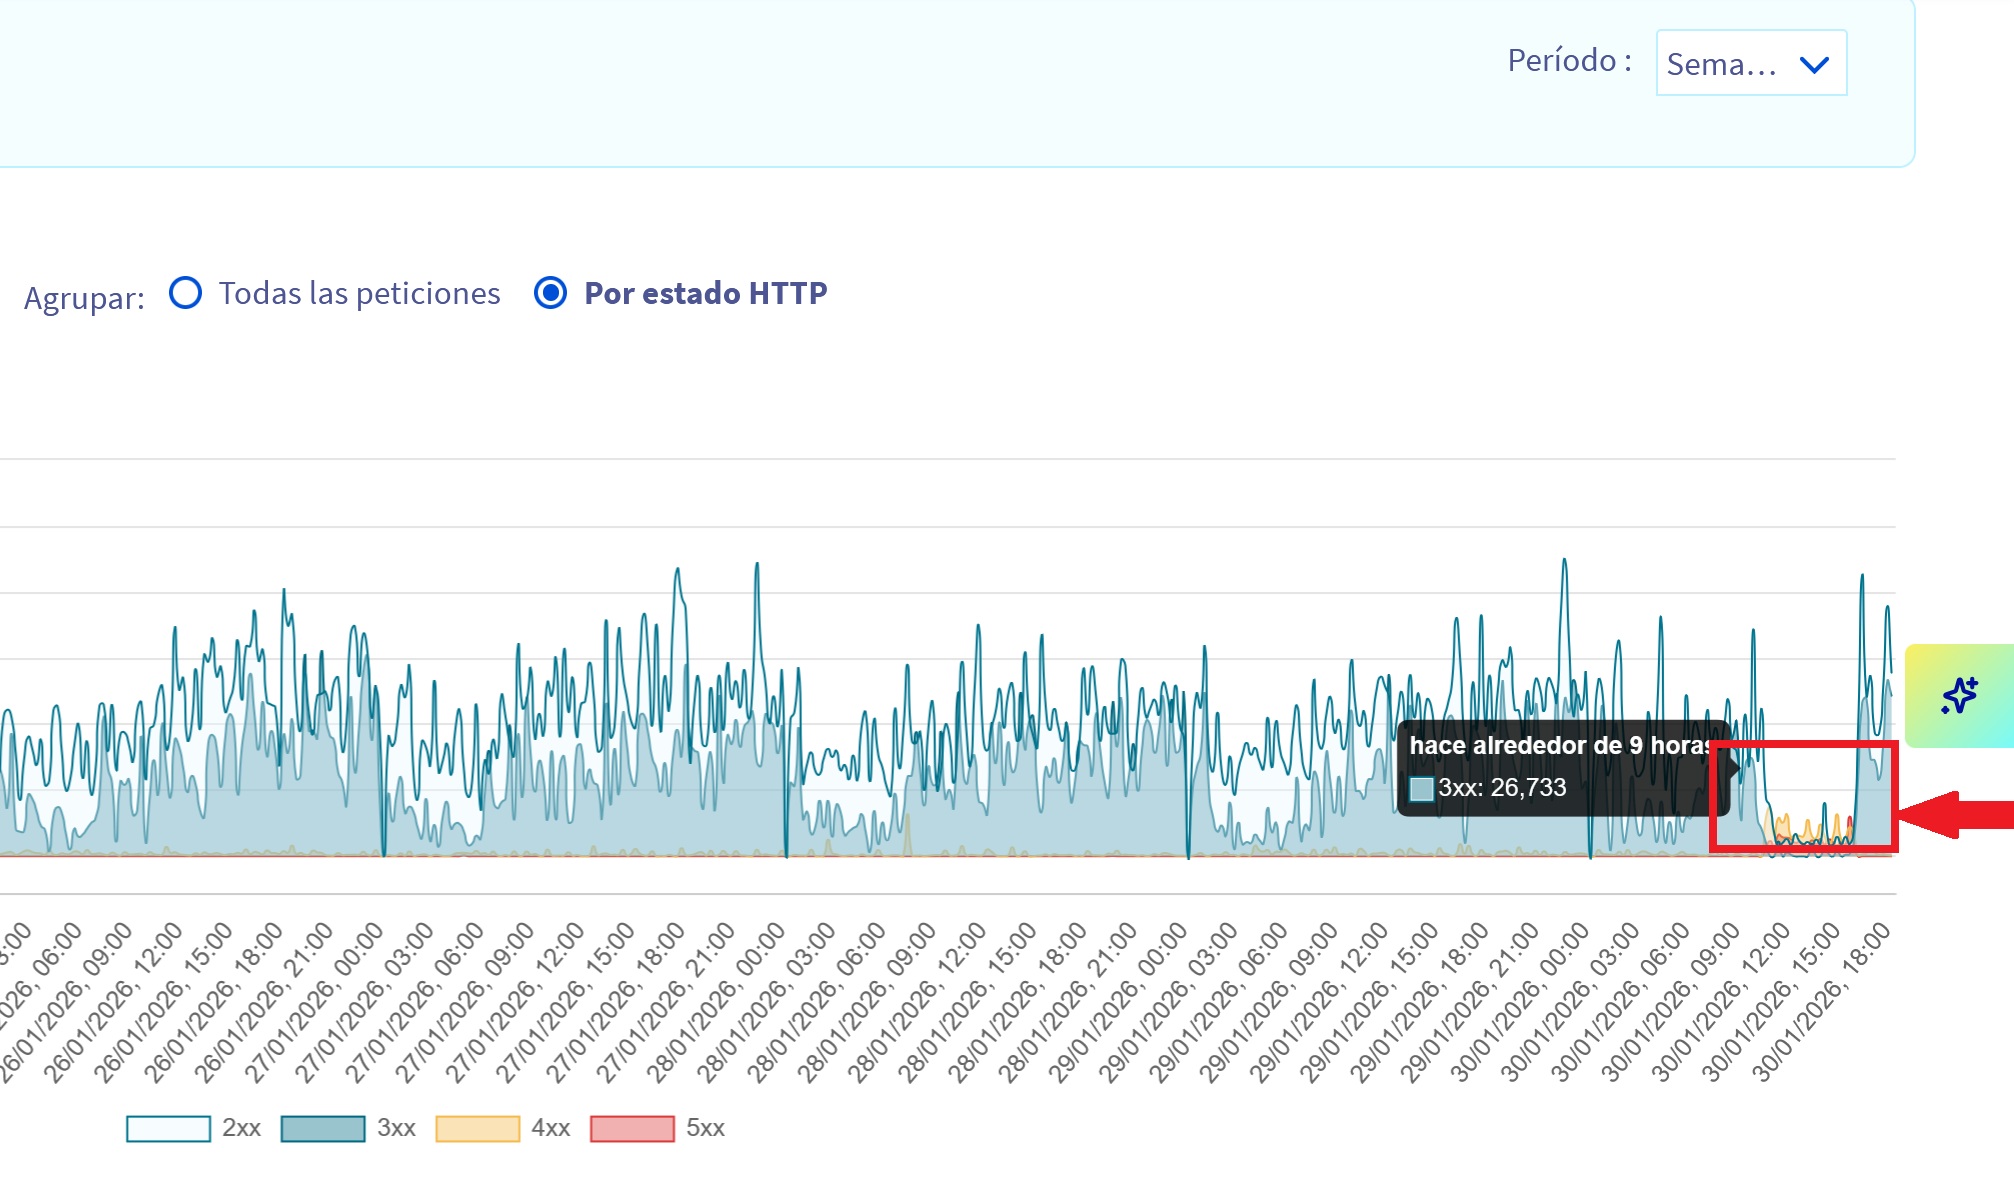Click the 2xx legend label
Screen dimensions: 2014x1181
coord(241,1128)
